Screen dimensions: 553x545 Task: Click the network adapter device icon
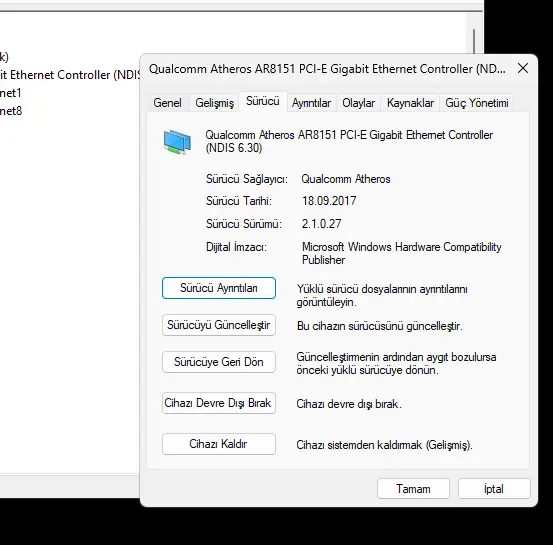pos(177,142)
